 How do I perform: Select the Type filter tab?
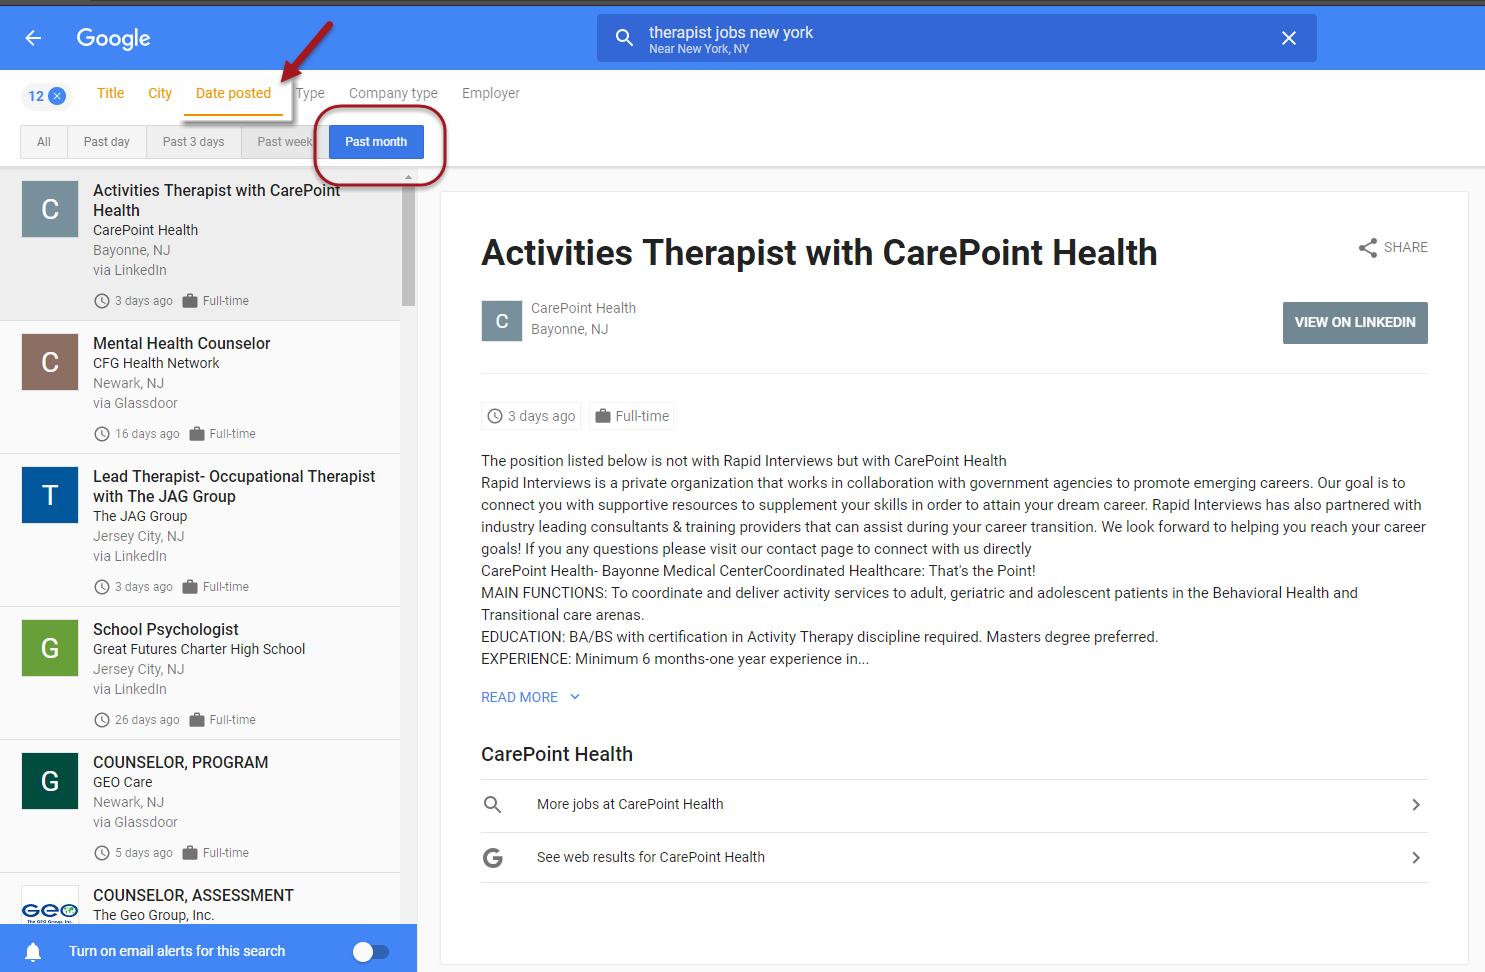[x=311, y=93]
